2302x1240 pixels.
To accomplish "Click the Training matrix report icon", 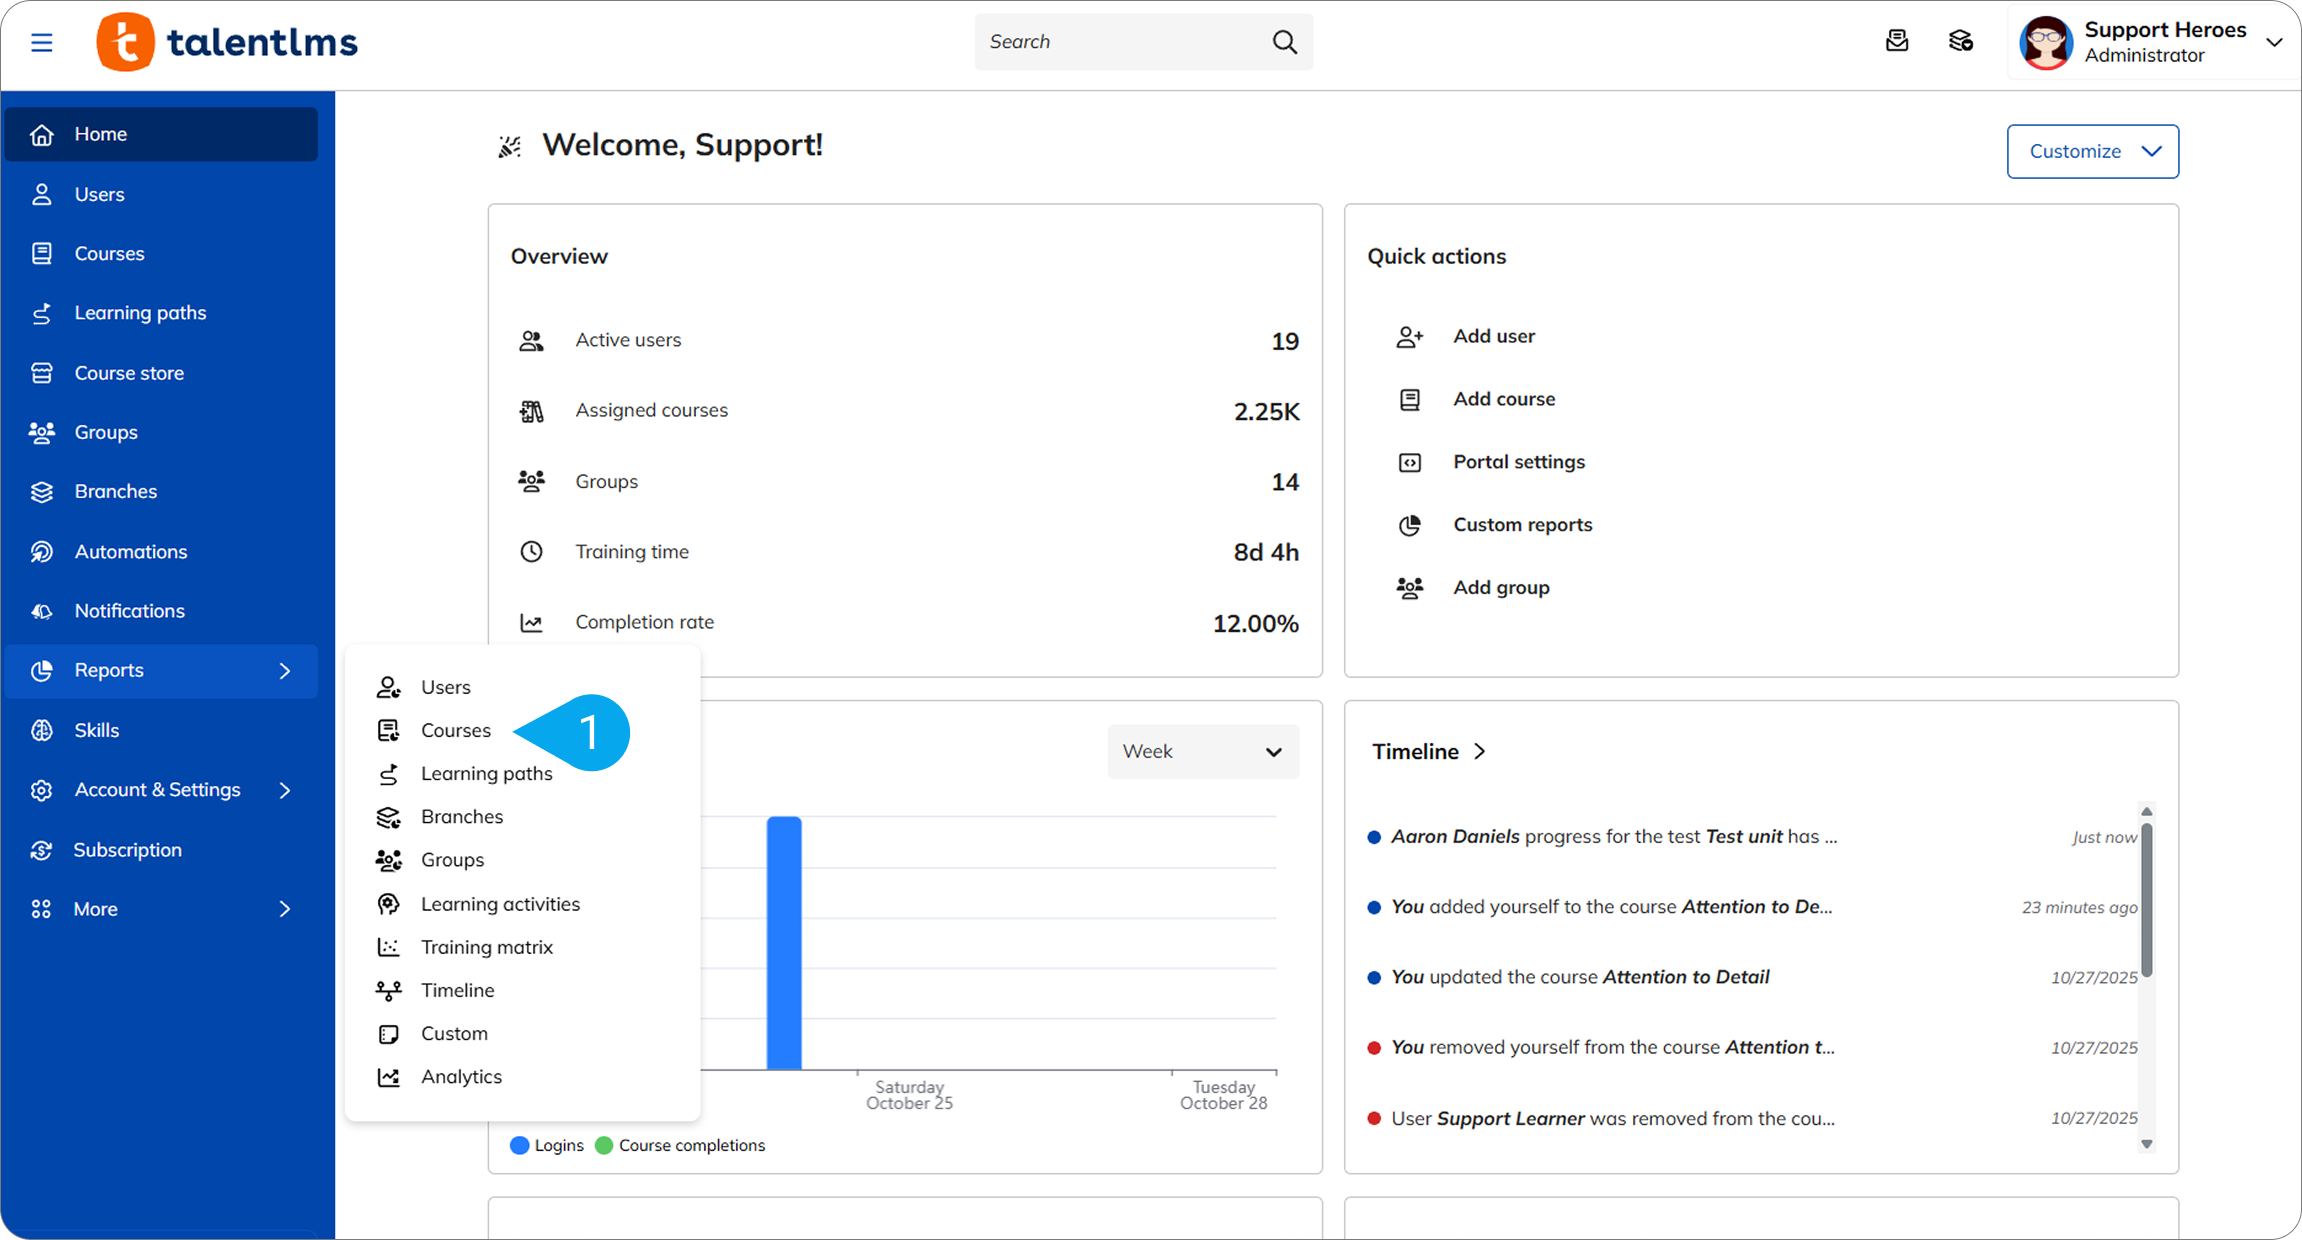I will pyautogui.click(x=388, y=947).
